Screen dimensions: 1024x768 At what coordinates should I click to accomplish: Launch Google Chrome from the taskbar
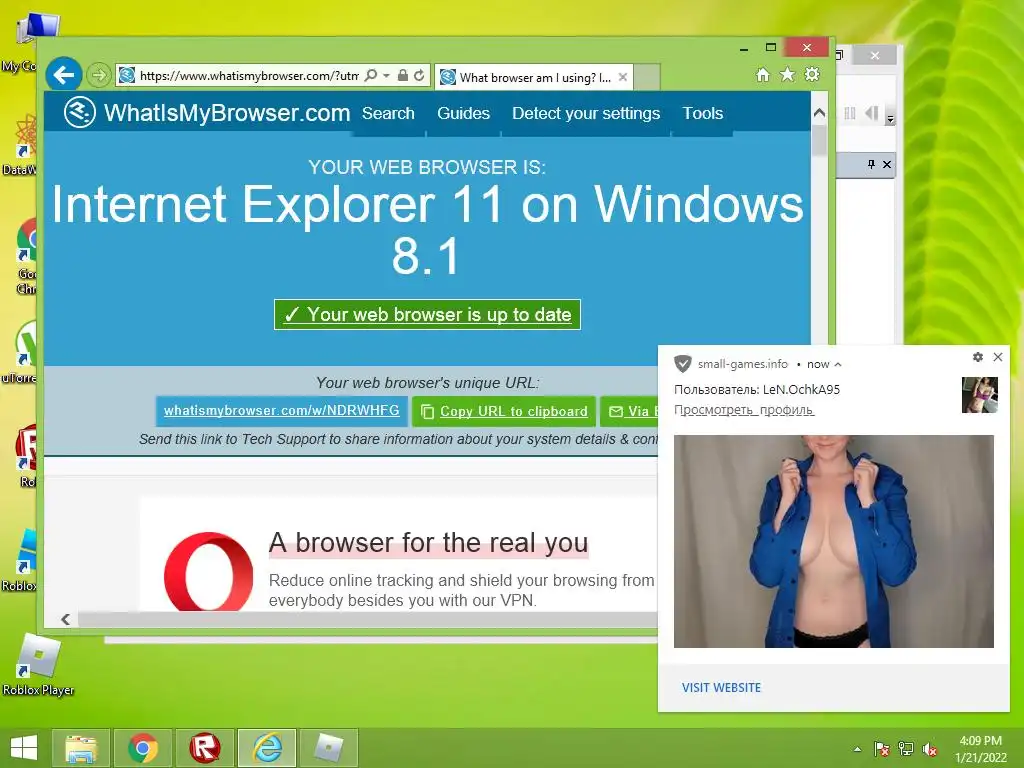pyautogui.click(x=143, y=748)
